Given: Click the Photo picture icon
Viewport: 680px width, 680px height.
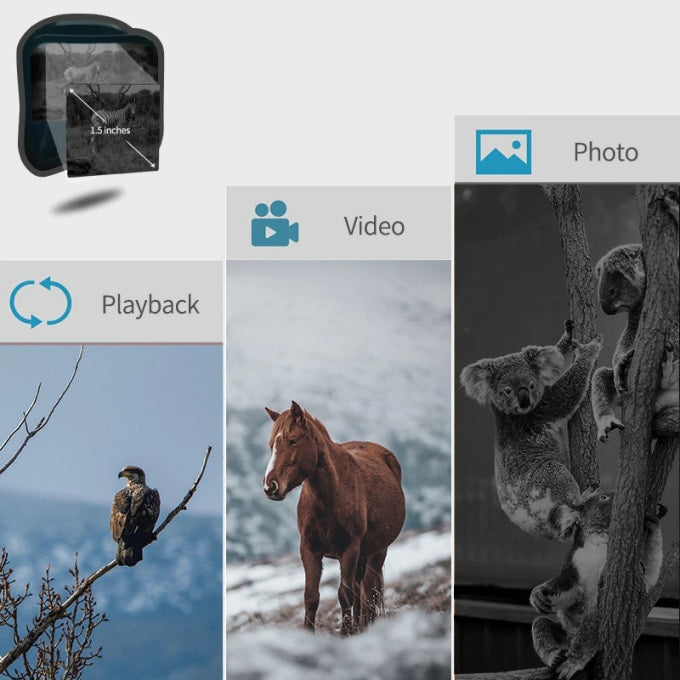Looking at the screenshot, I should (503, 152).
